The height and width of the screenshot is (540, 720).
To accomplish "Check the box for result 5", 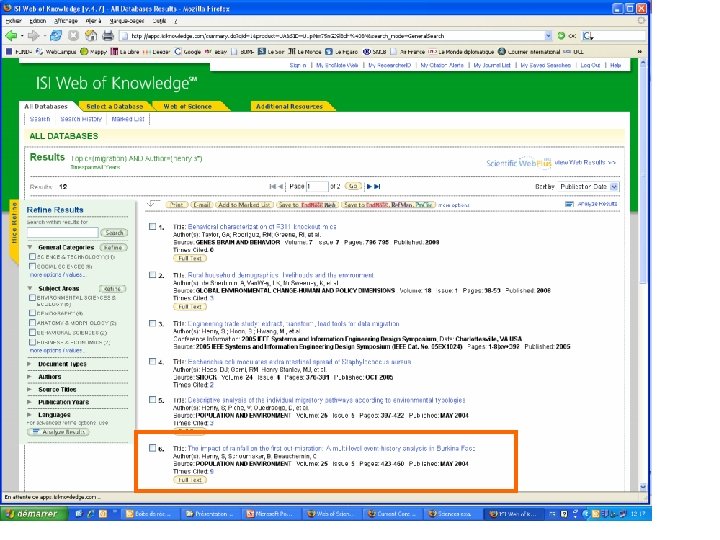I will 152,399.
